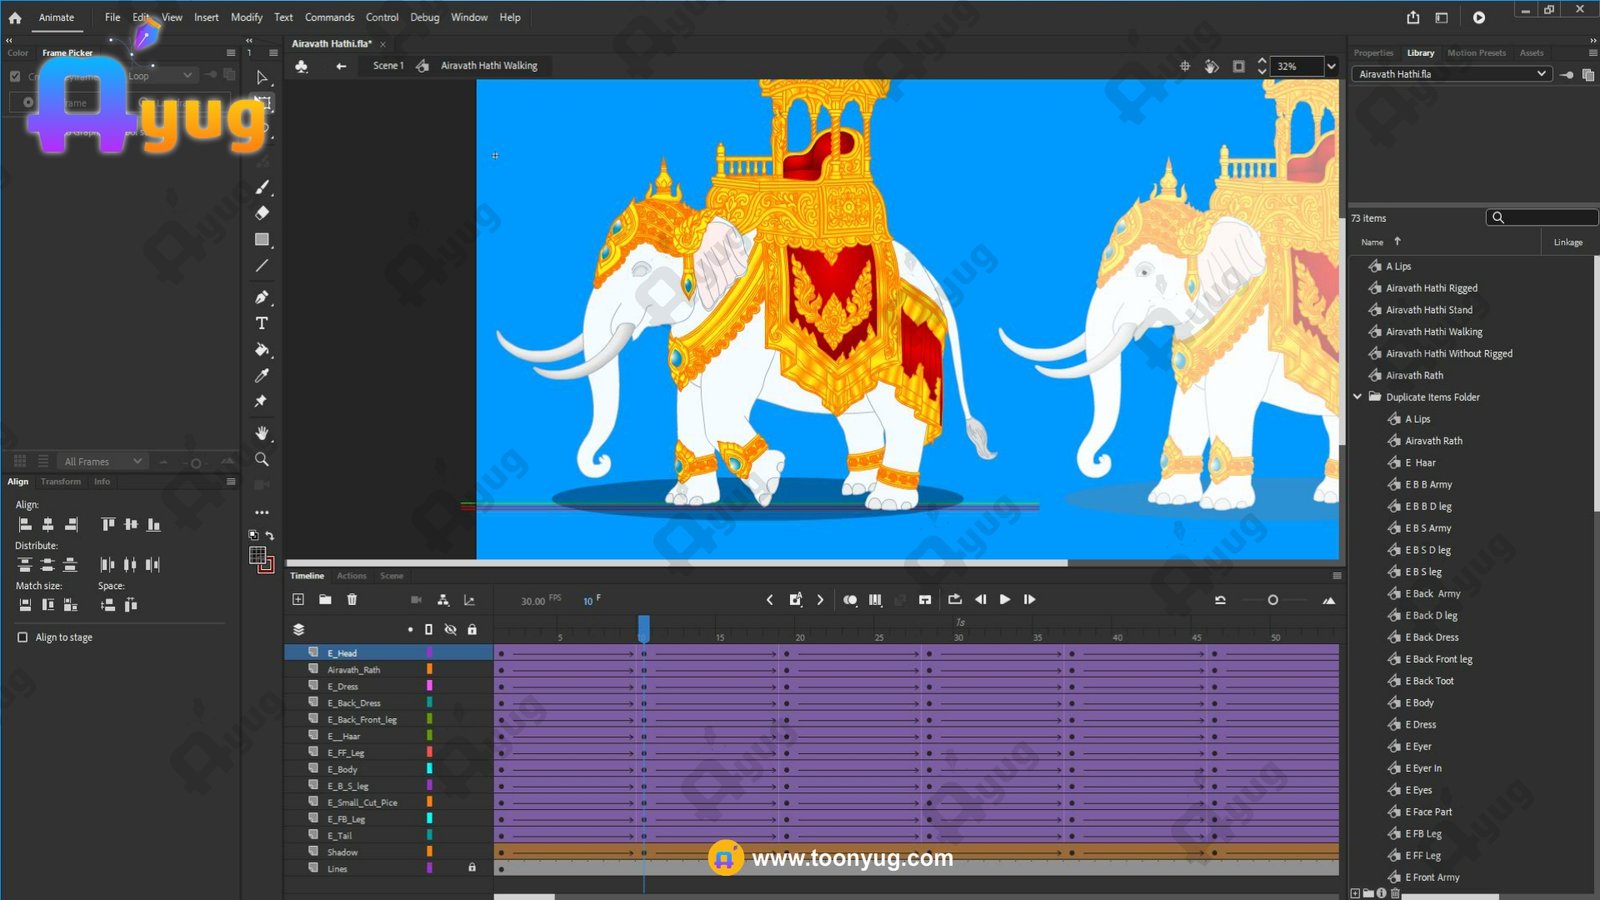The height and width of the screenshot is (900, 1600).
Task: Click the edit multiple frames icon
Action: [875, 600]
